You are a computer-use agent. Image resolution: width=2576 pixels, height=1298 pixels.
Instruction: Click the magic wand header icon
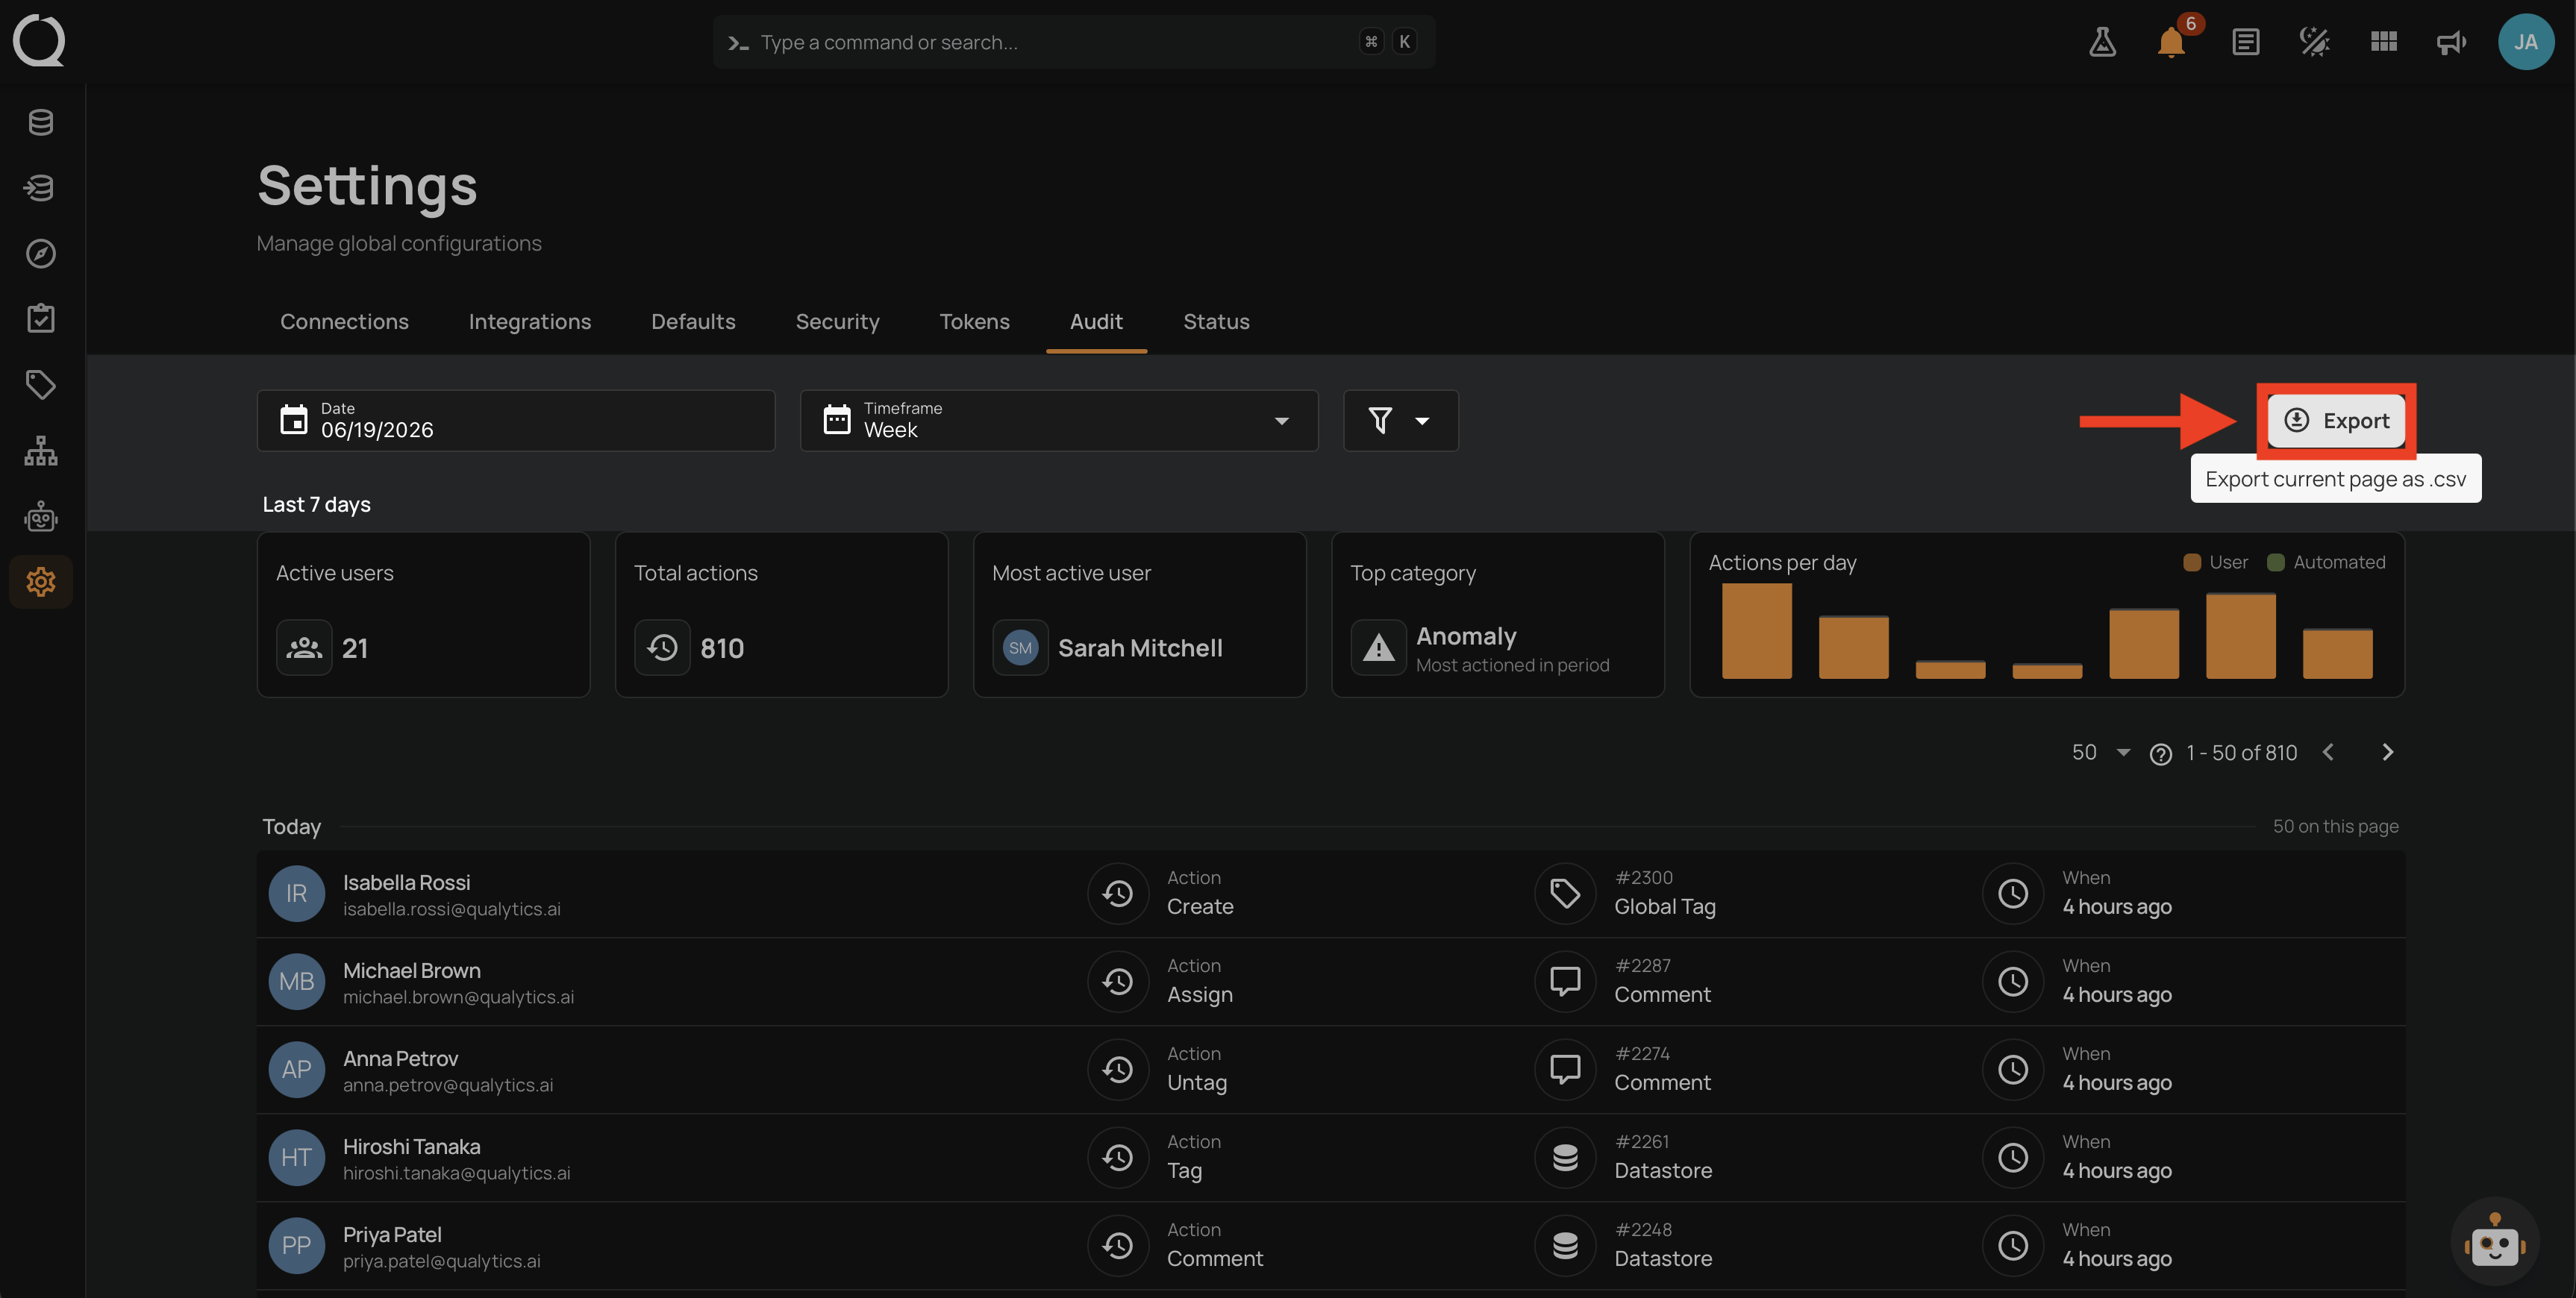(x=2314, y=42)
